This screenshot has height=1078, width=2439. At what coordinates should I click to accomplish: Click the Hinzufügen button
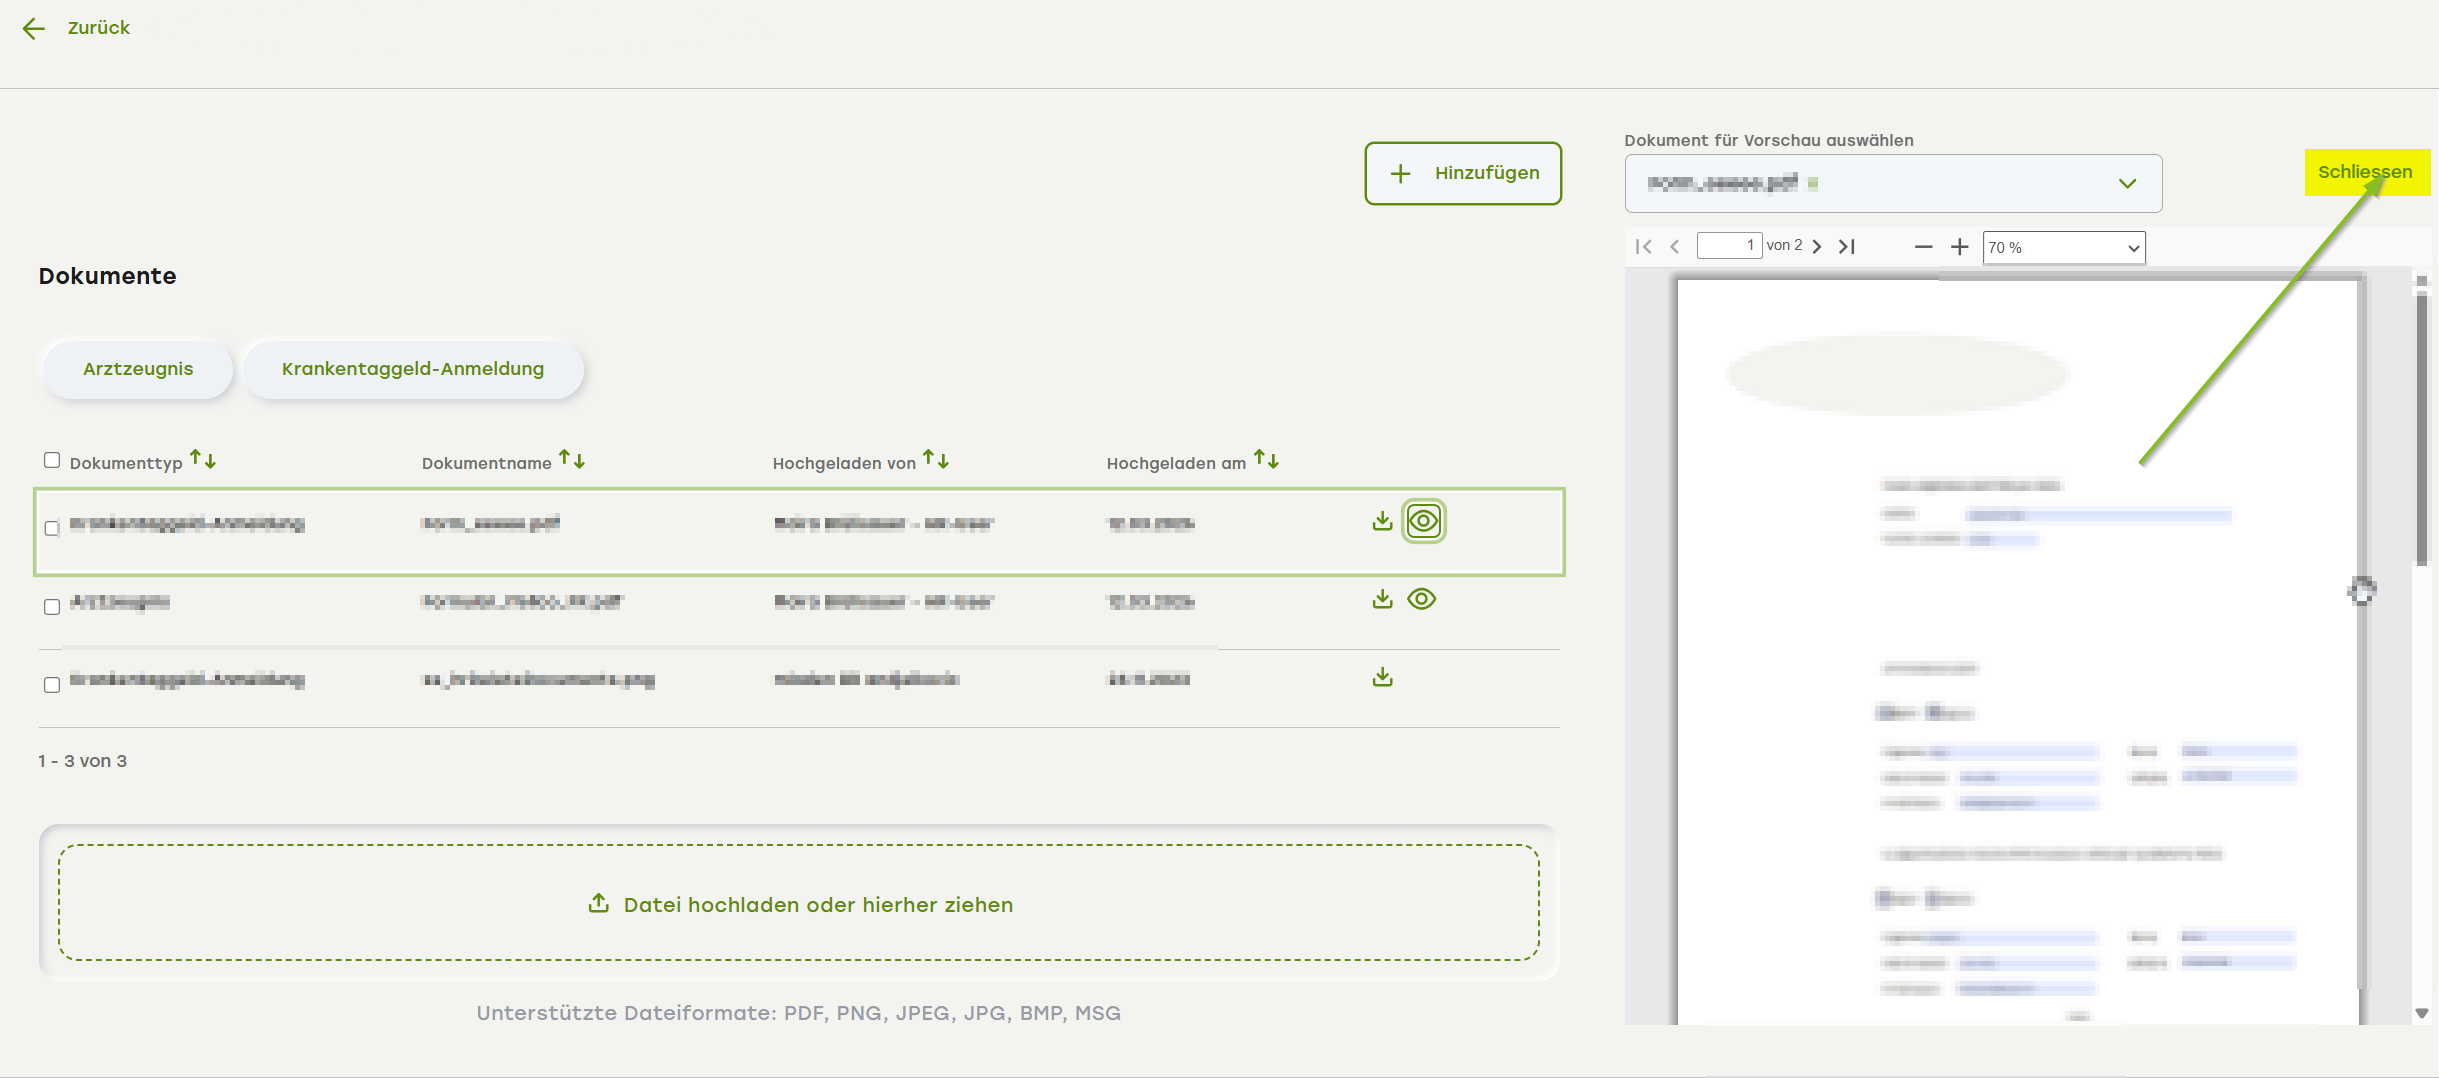[x=1463, y=173]
